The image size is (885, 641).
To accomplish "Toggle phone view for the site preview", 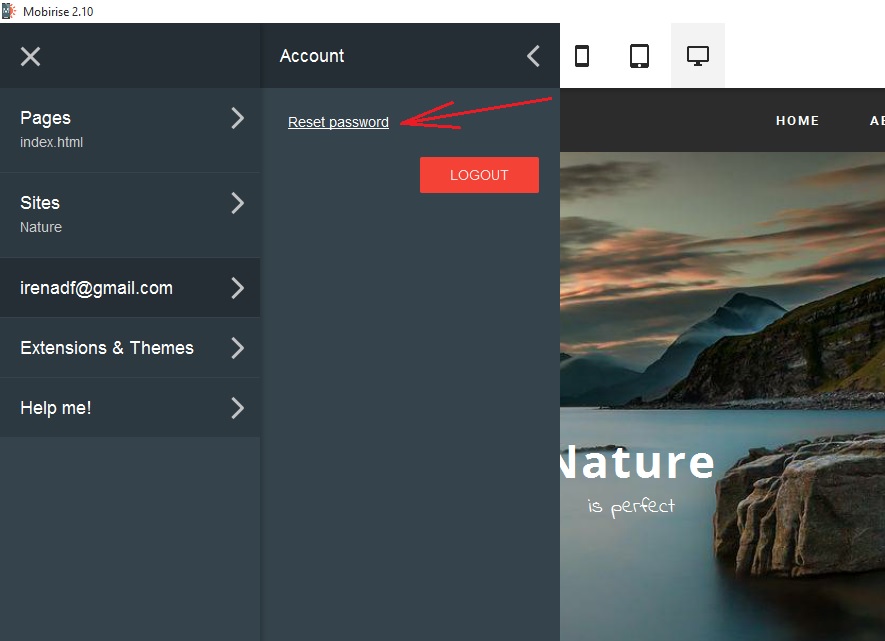I will pyautogui.click(x=583, y=55).
